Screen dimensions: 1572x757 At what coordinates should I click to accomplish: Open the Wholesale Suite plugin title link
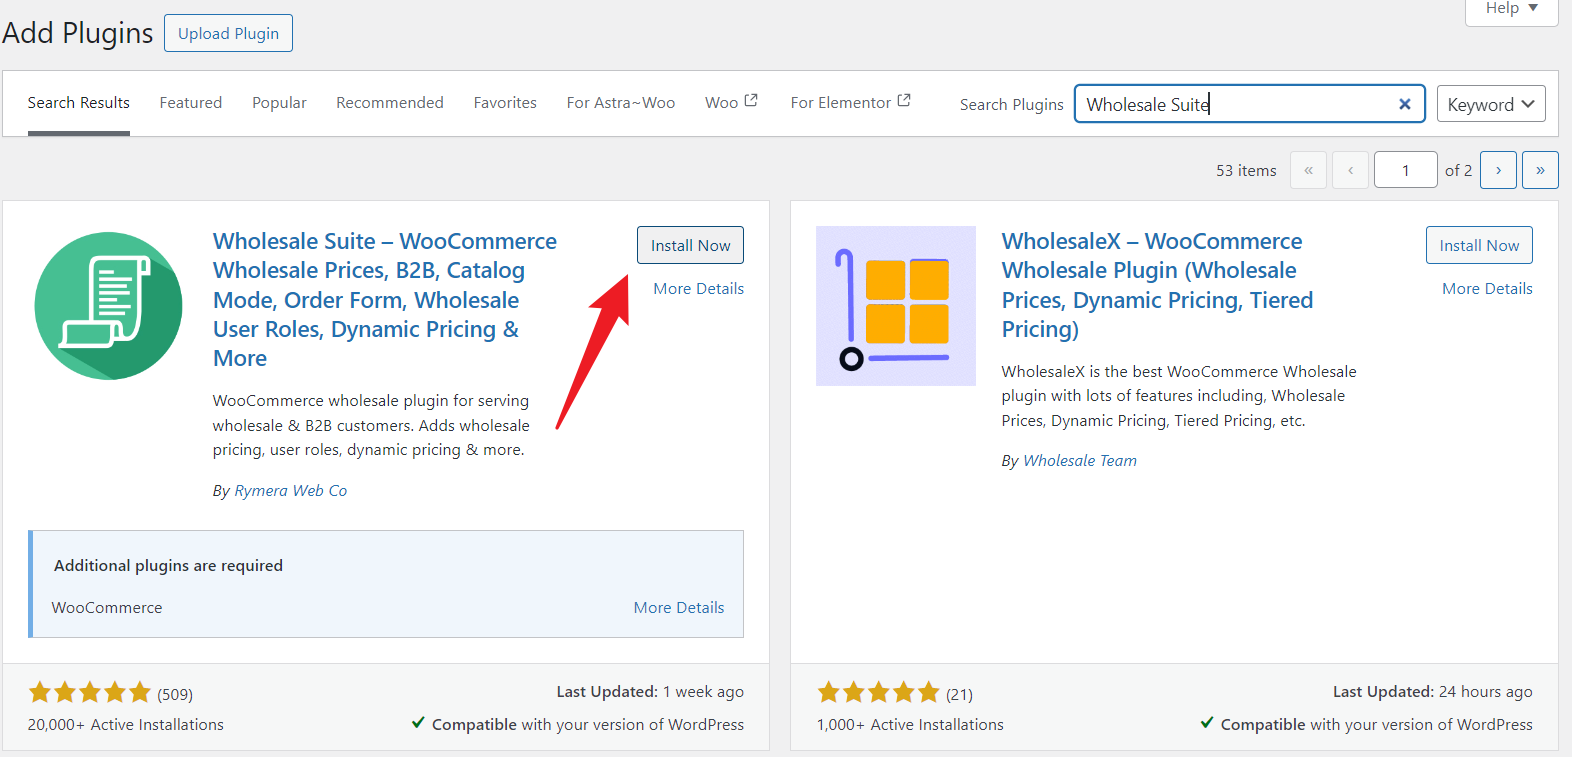[x=385, y=300]
